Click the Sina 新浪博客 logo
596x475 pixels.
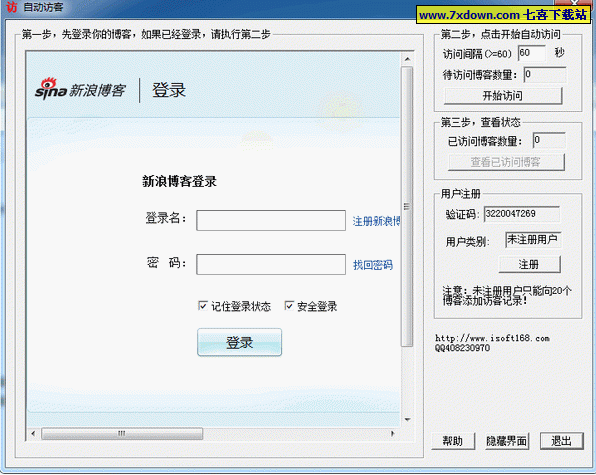[80, 89]
